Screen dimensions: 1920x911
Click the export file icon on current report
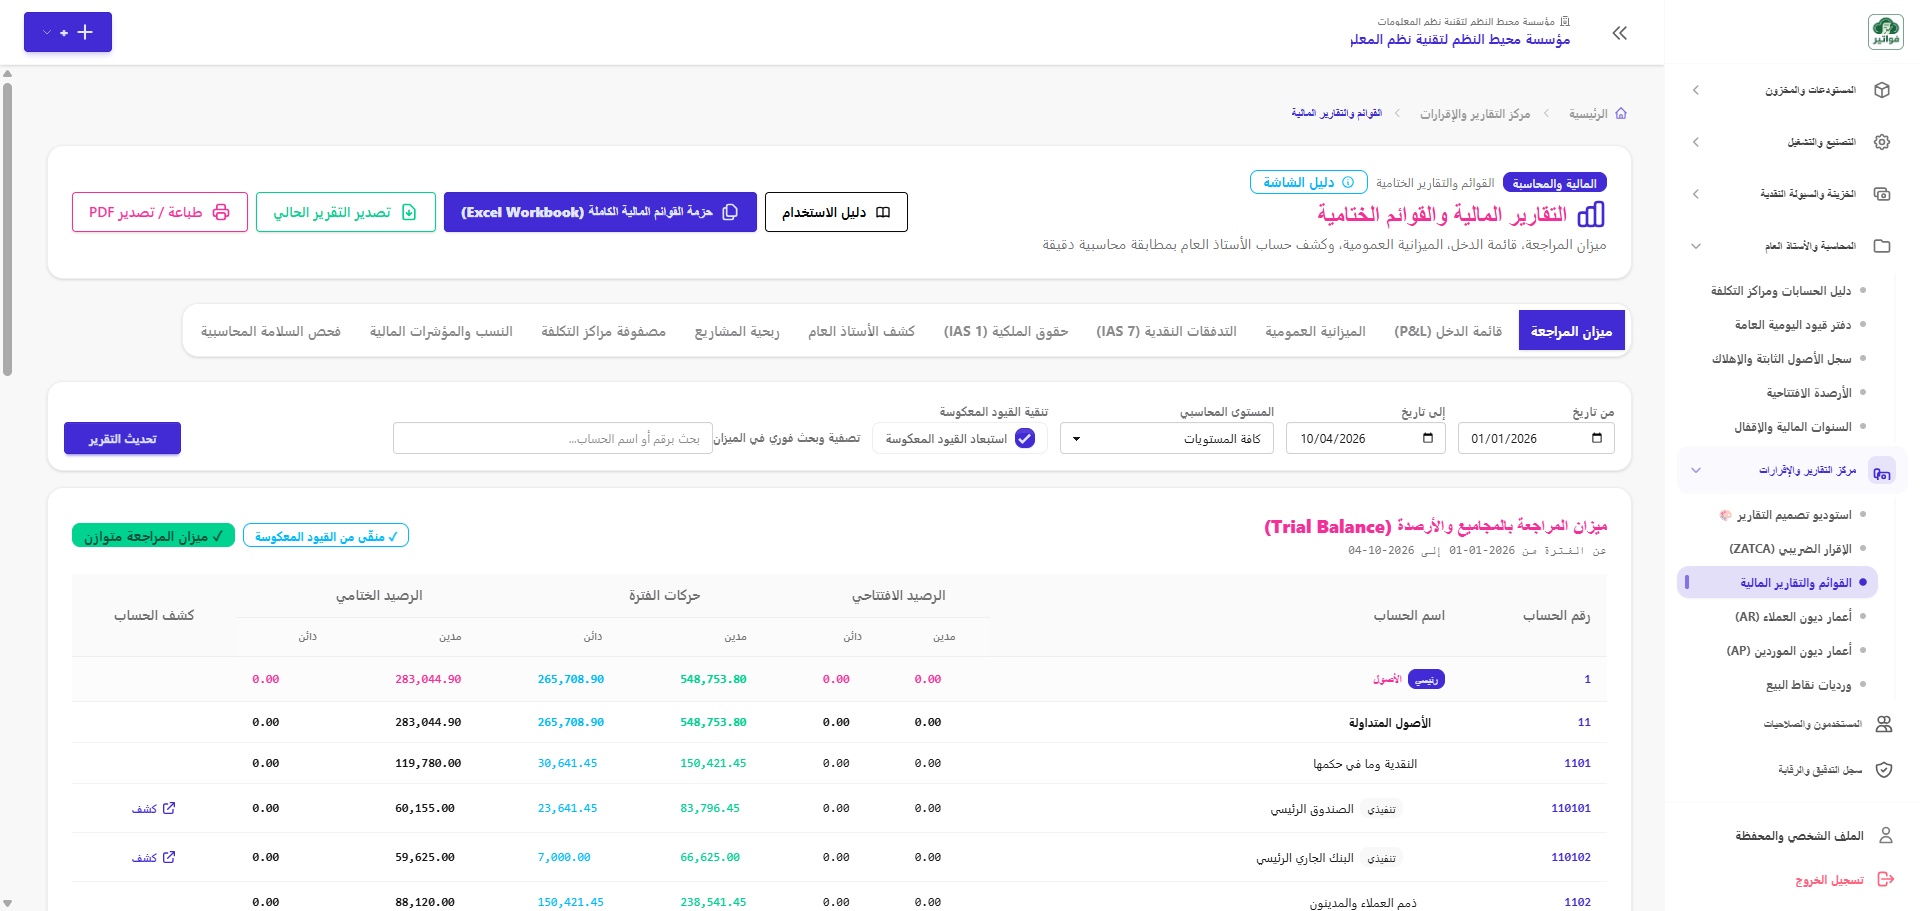point(409,212)
